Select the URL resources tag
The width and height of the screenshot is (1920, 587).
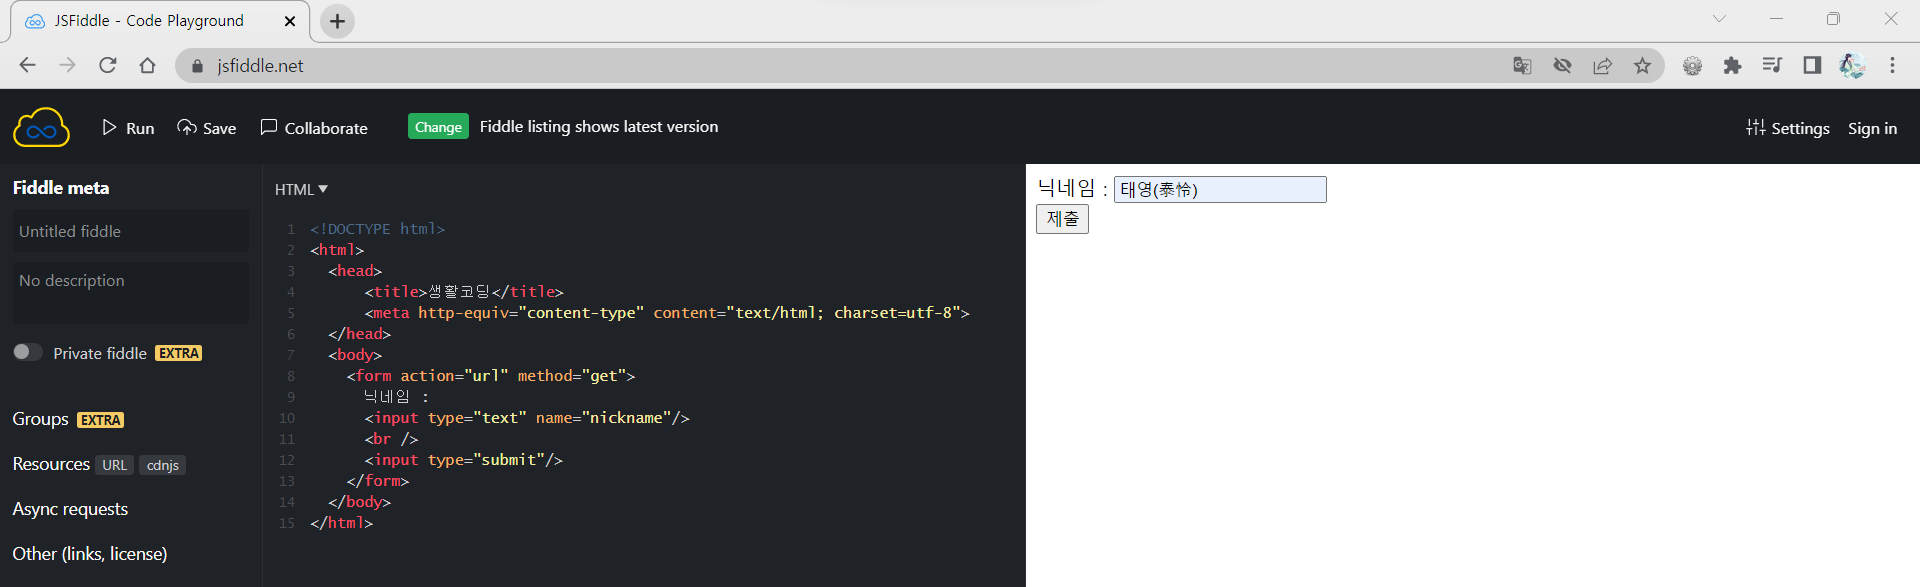tap(115, 465)
